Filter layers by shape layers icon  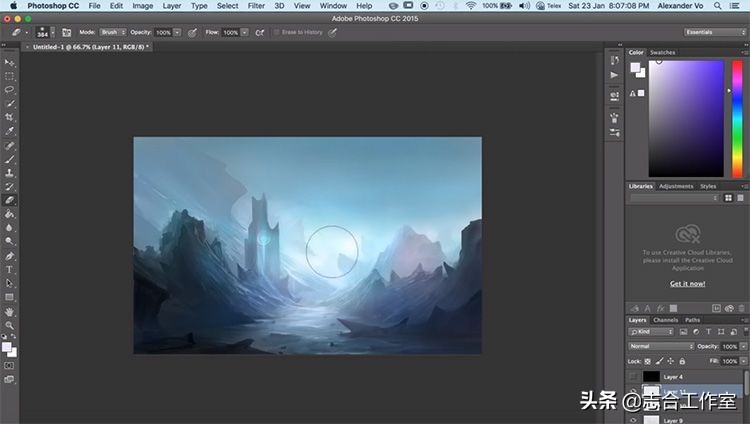coord(721,332)
